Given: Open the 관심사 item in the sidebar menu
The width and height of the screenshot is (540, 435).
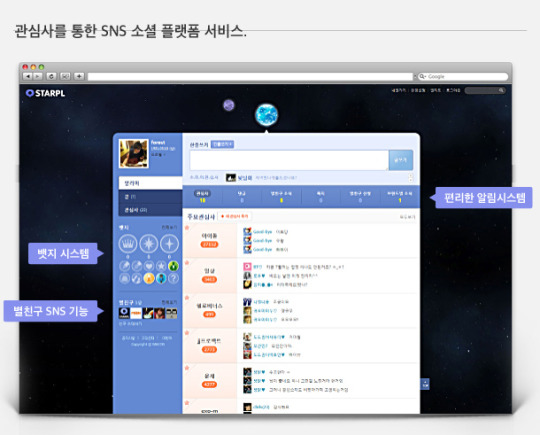Looking at the screenshot, I should coord(150,210).
